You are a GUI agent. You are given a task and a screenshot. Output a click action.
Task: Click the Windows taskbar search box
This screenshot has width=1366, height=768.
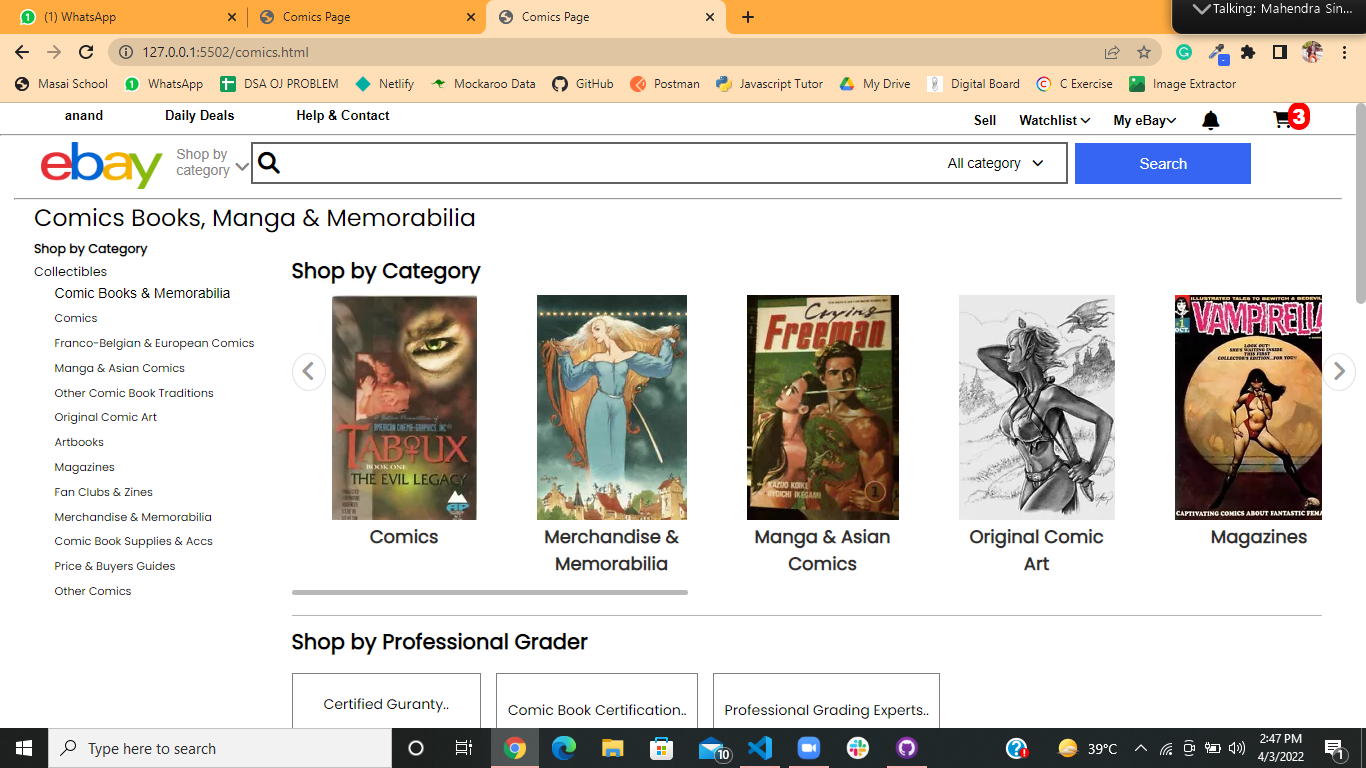(220, 748)
